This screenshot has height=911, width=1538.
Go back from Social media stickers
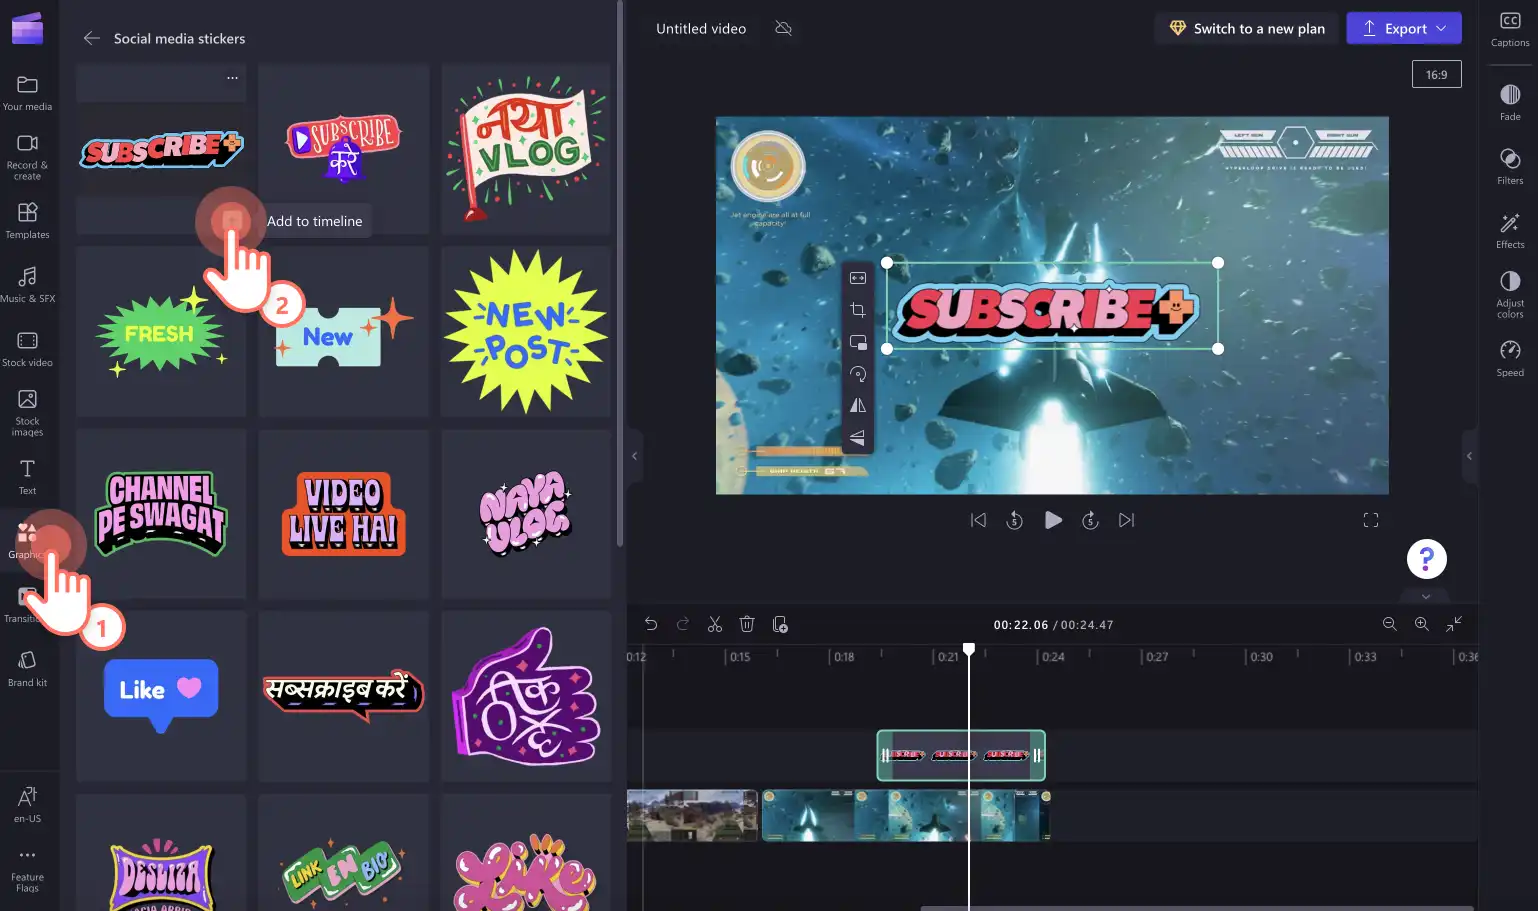click(92, 38)
